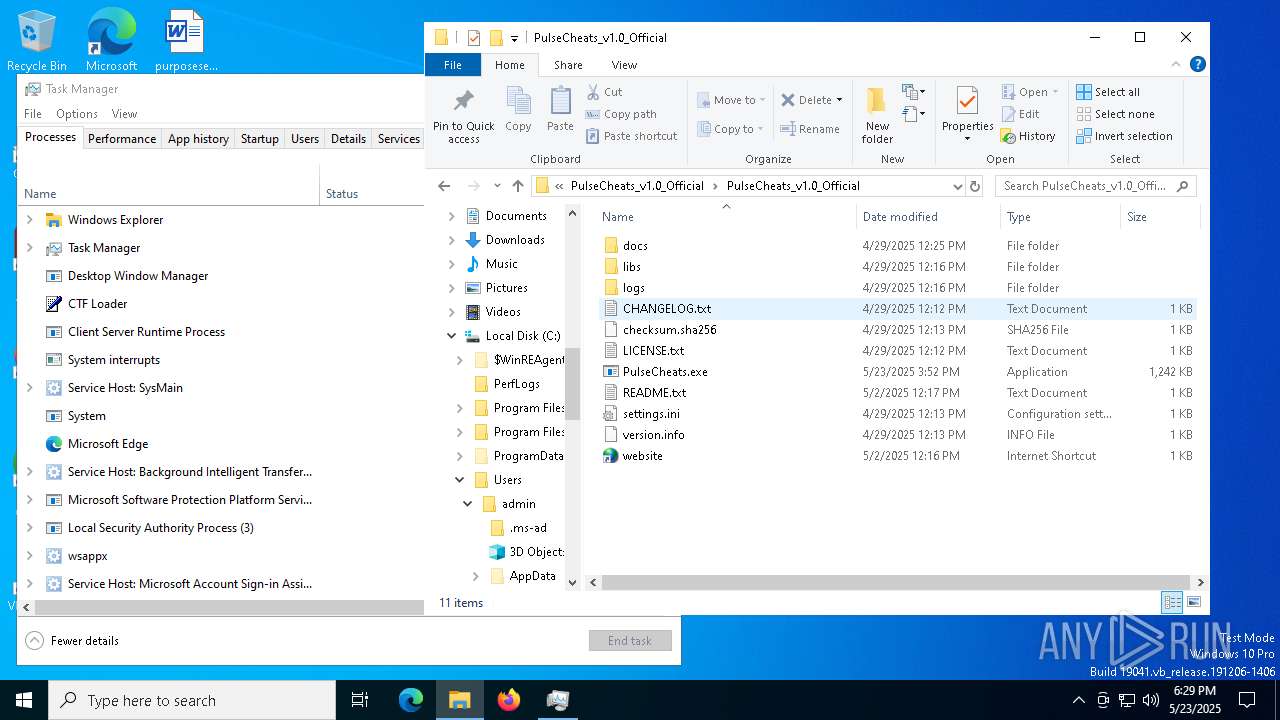
Task: Select Microsoft Edge process in Task Manager
Action: click(x=108, y=444)
